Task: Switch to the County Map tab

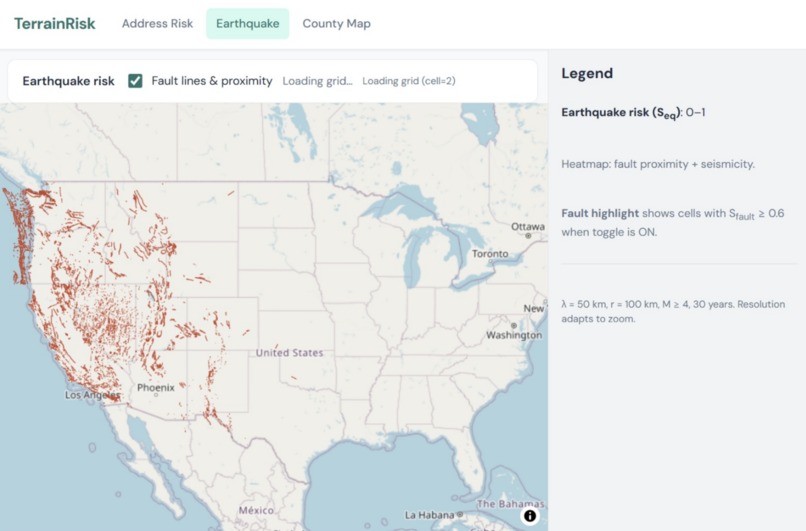Action: tap(336, 24)
